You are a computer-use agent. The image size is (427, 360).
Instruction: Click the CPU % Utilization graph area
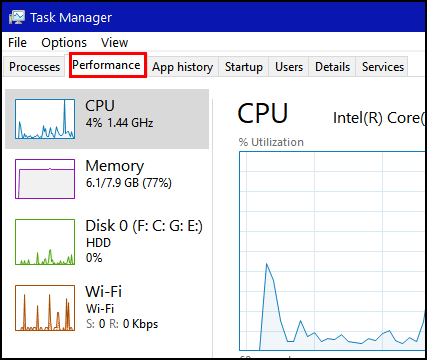[x=332, y=251]
